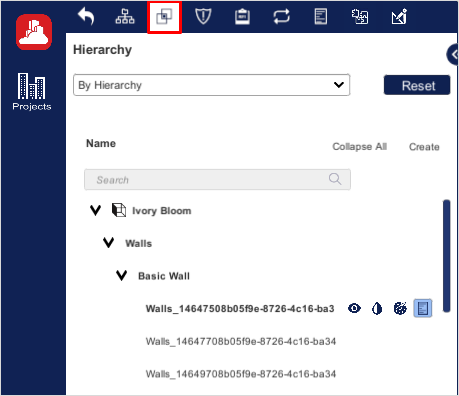Select Walls_14647708b05f9e-8726-4c16-ba34 item
This screenshot has width=459, height=396.
coord(241,341)
